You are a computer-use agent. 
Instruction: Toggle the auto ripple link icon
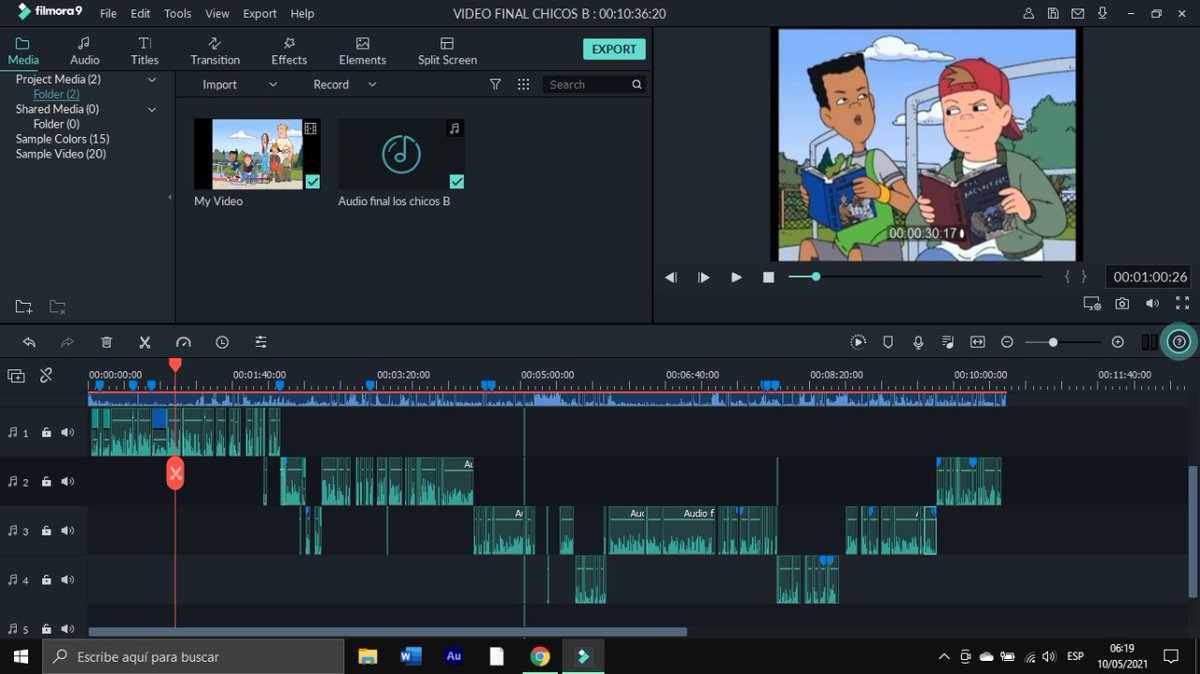point(46,376)
